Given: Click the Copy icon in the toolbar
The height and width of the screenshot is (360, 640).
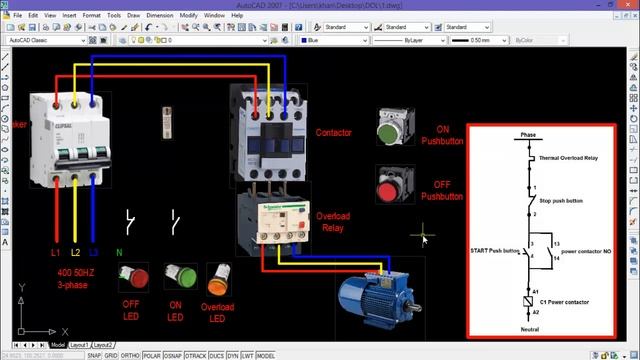Looking at the screenshot, I should pyautogui.click(x=102, y=27).
